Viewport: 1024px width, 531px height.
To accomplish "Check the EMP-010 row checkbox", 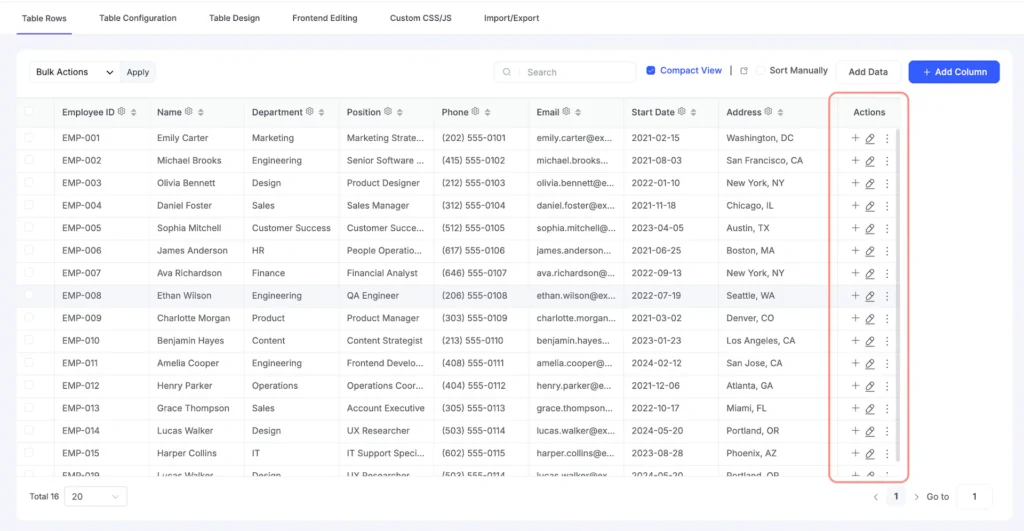I will [29, 340].
